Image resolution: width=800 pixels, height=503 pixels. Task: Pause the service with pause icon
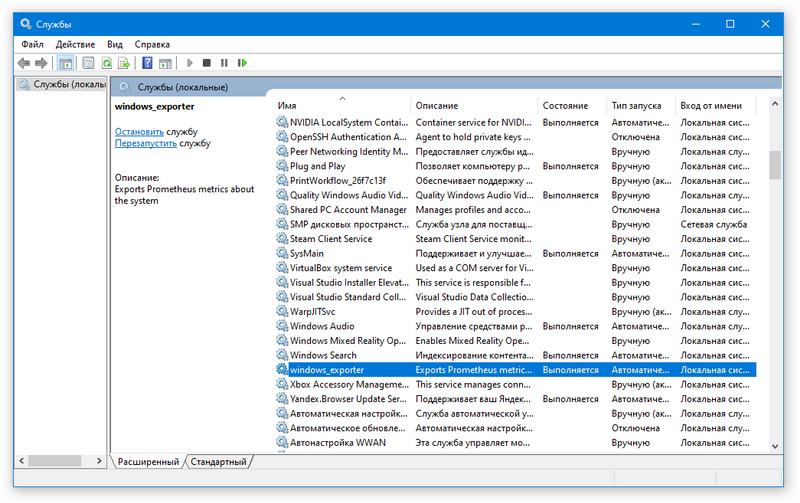pos(224,63)
